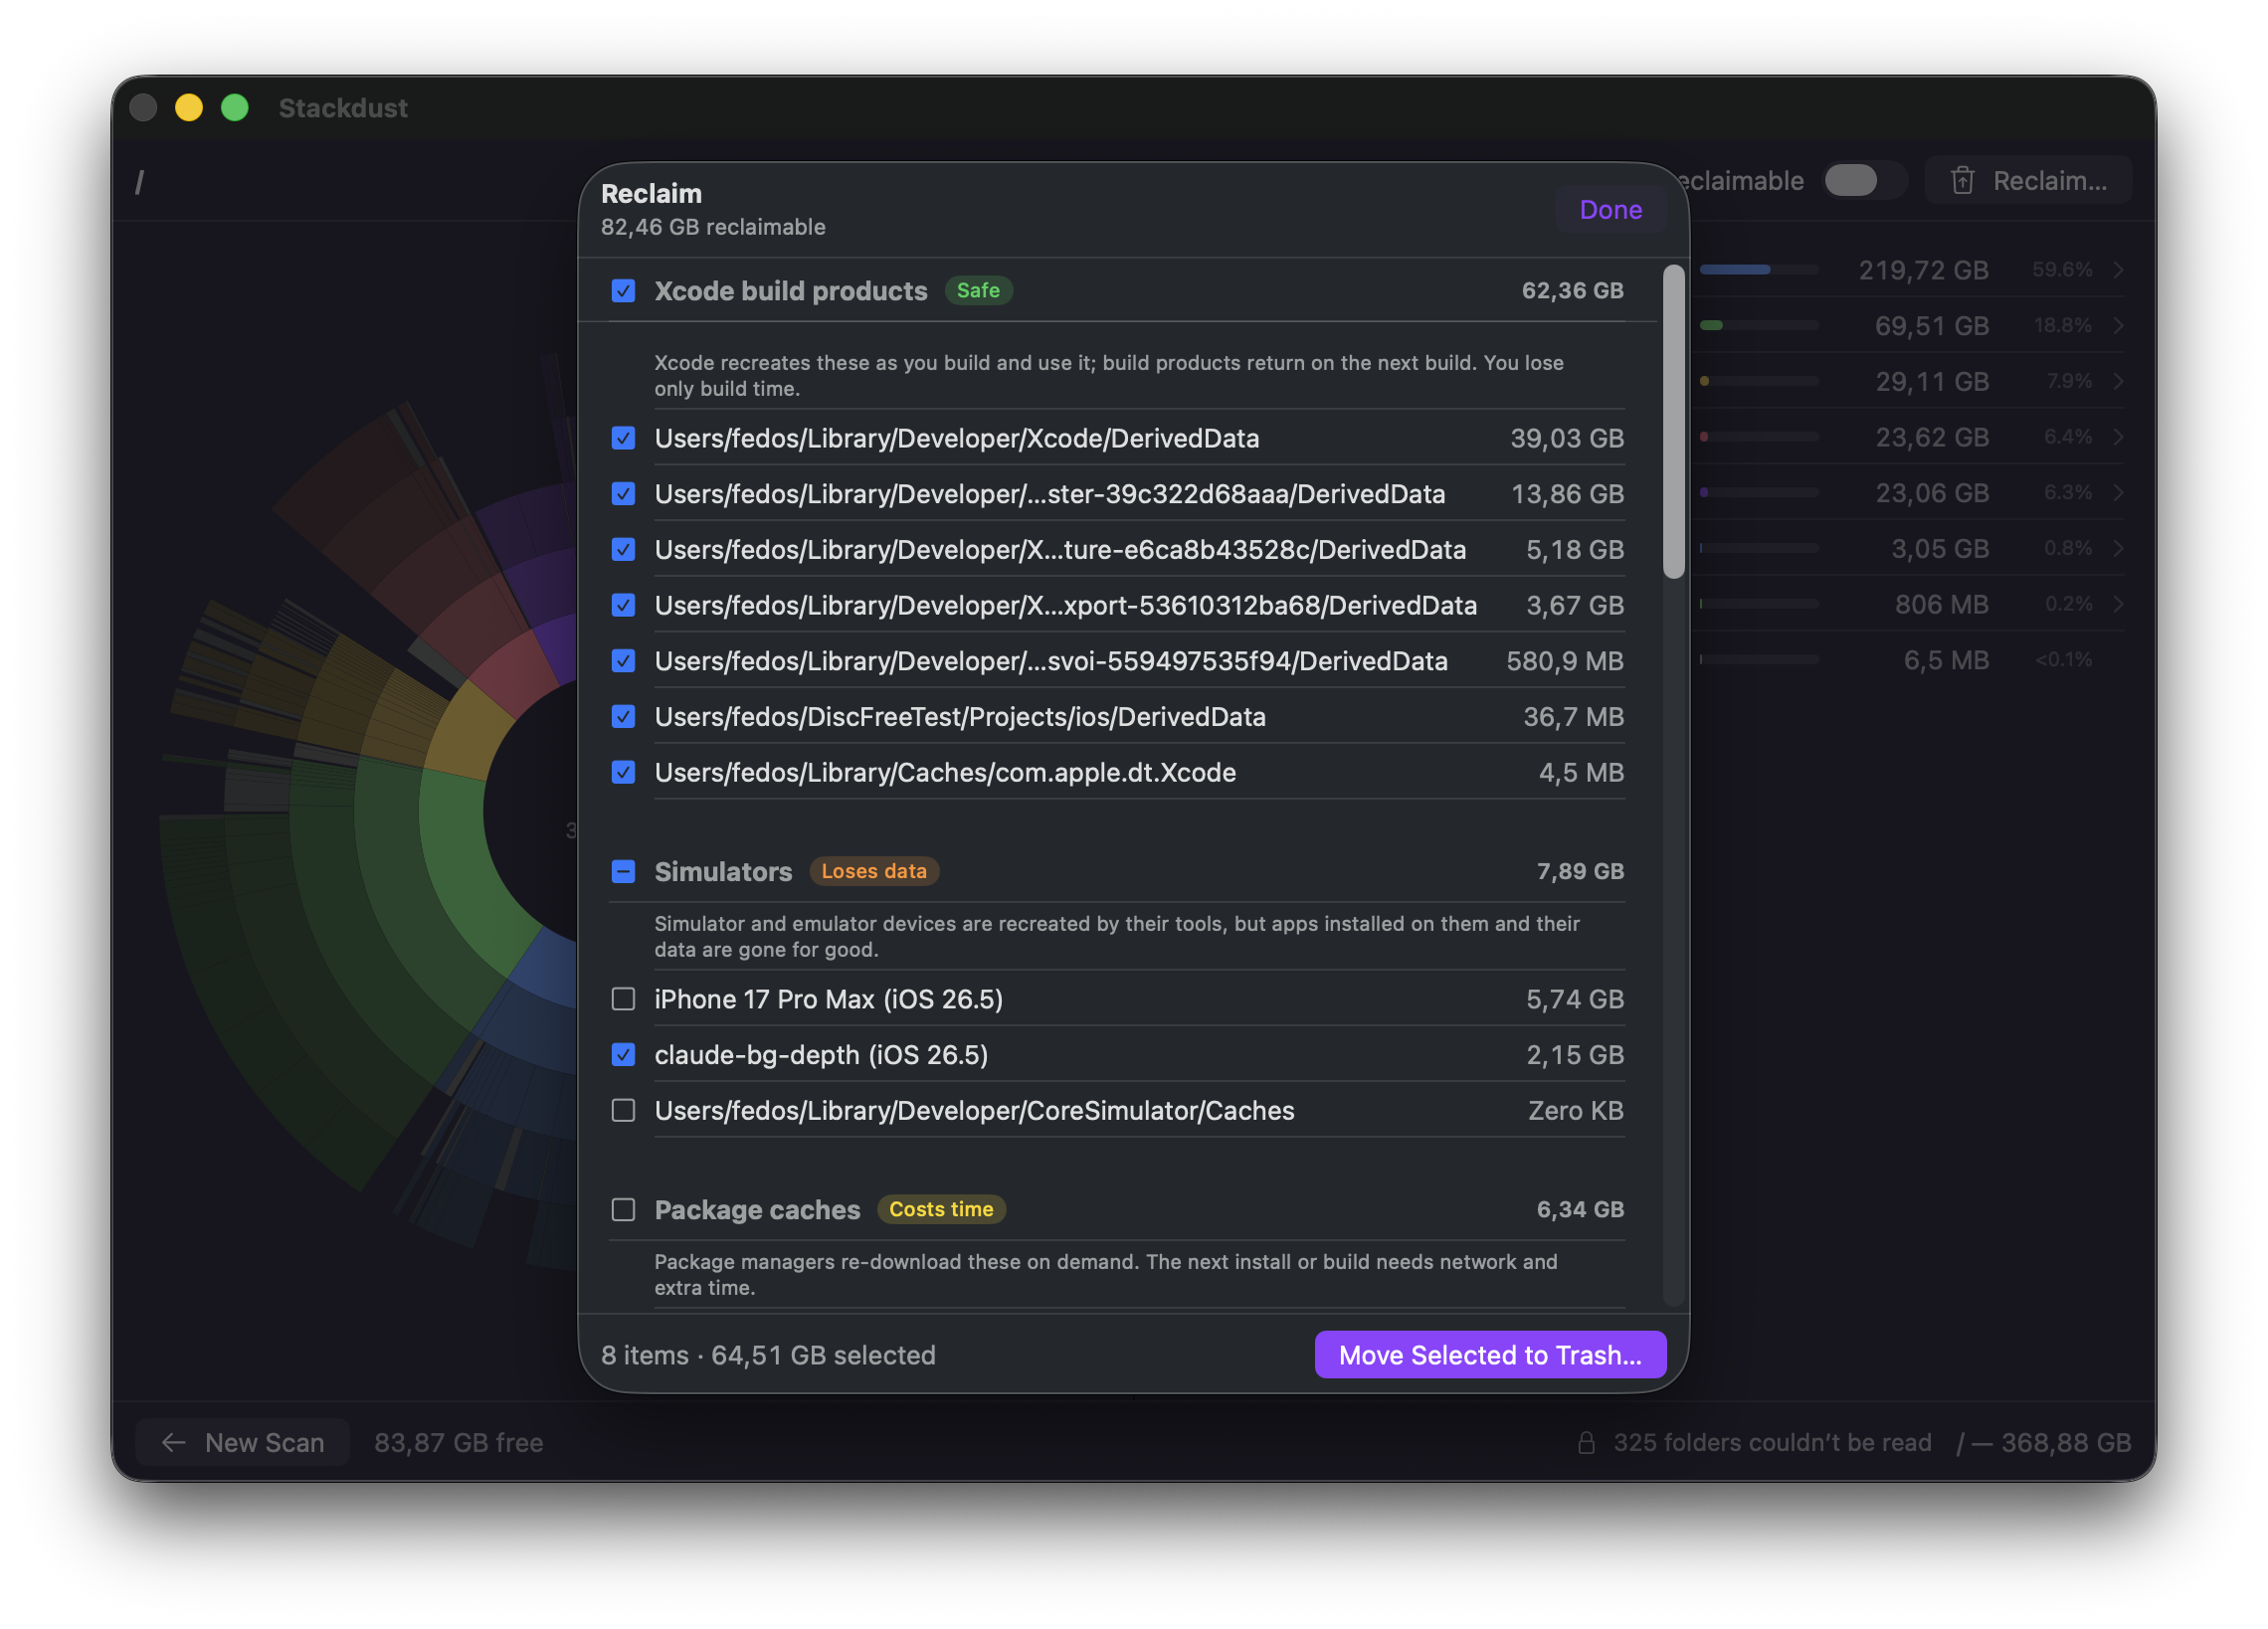
Task: Click '8 items · 64,51 GB selected' text
Action: coord(768,1355)
